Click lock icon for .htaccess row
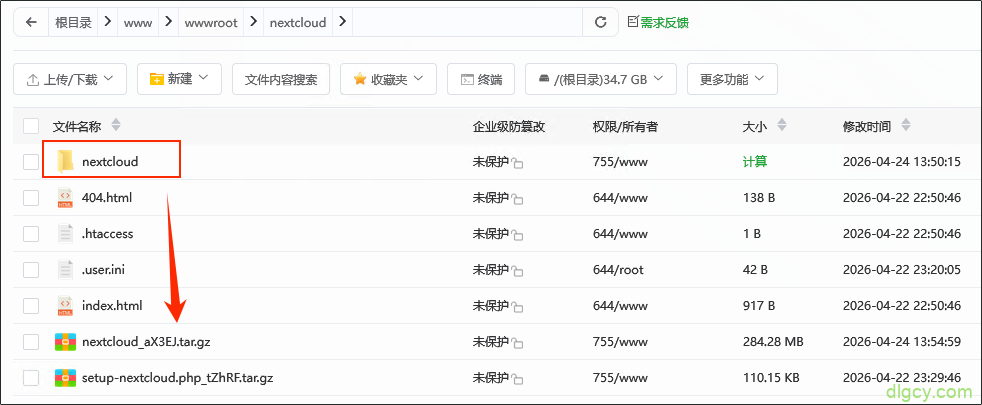 pos(517,235)
